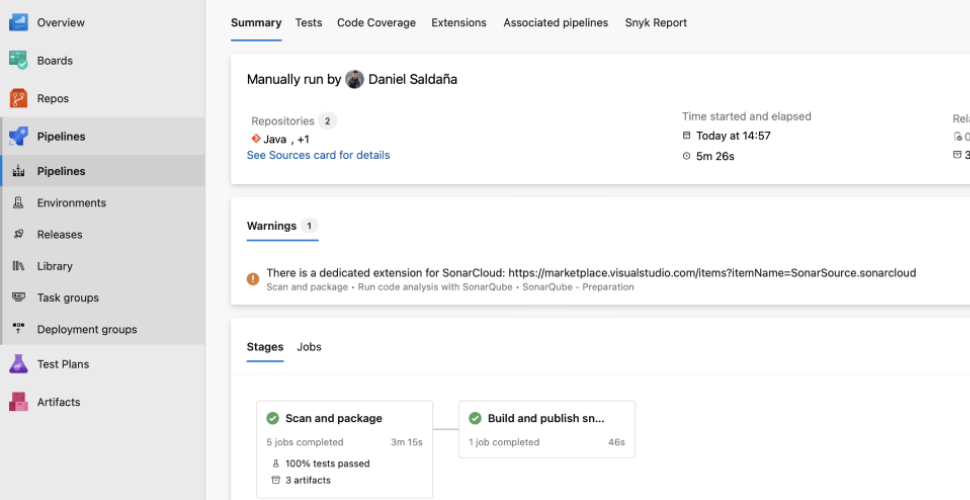This screenshot has height=500, width=970.
Task: Open the Overview section icon
Action: click(x=18, y=22)
